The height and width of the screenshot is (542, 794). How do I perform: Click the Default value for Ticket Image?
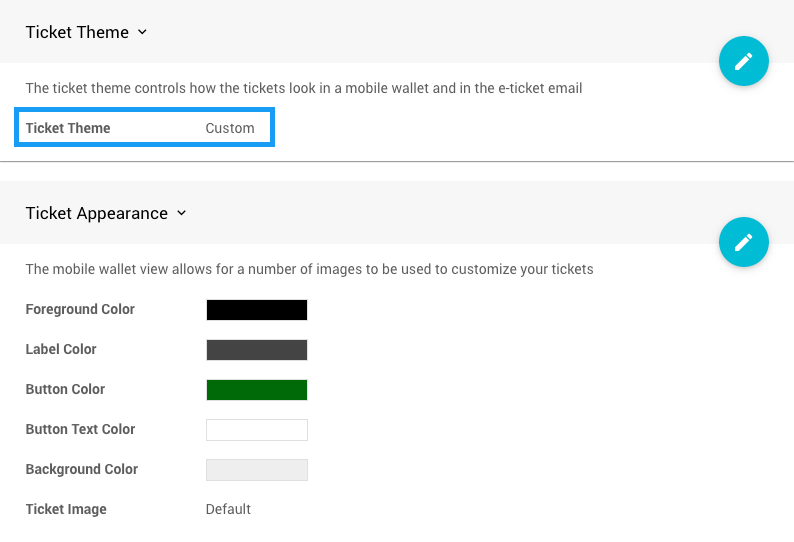coord(228,509)
